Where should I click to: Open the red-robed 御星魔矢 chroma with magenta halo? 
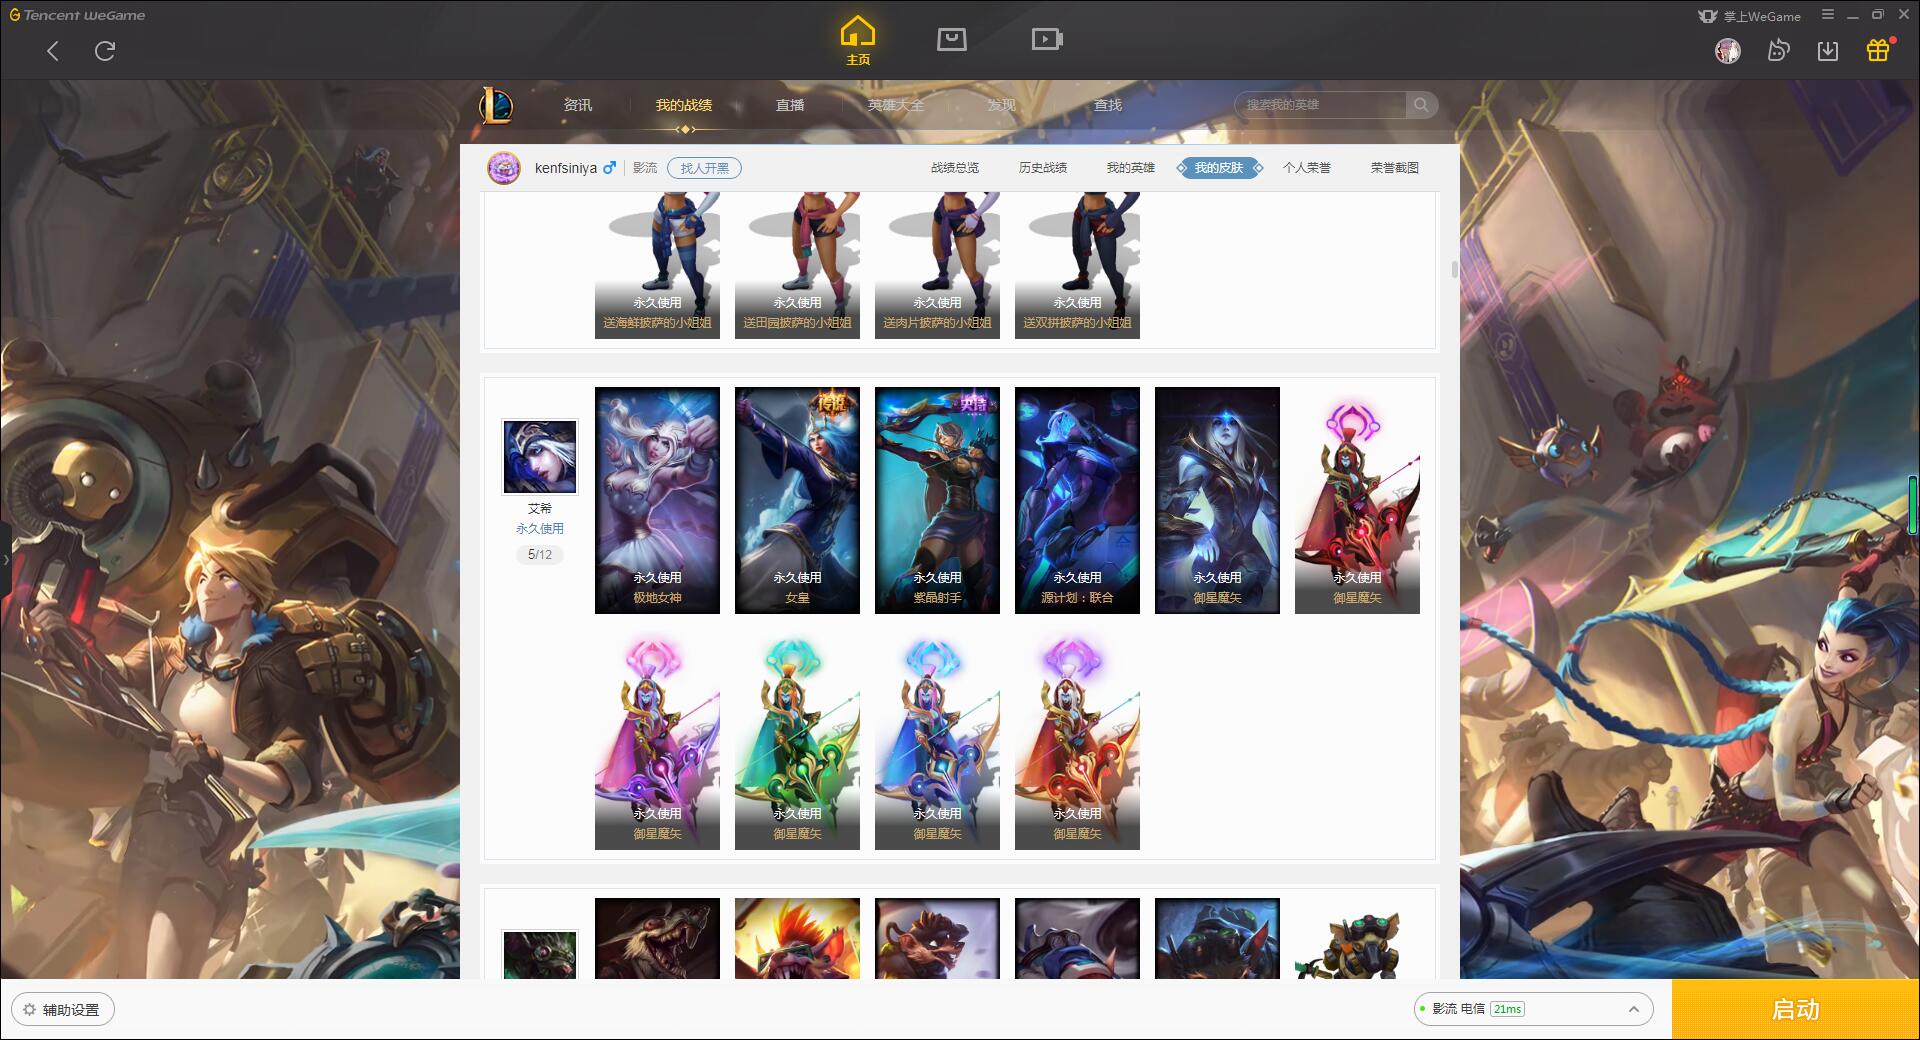[x=1357, y=500]
